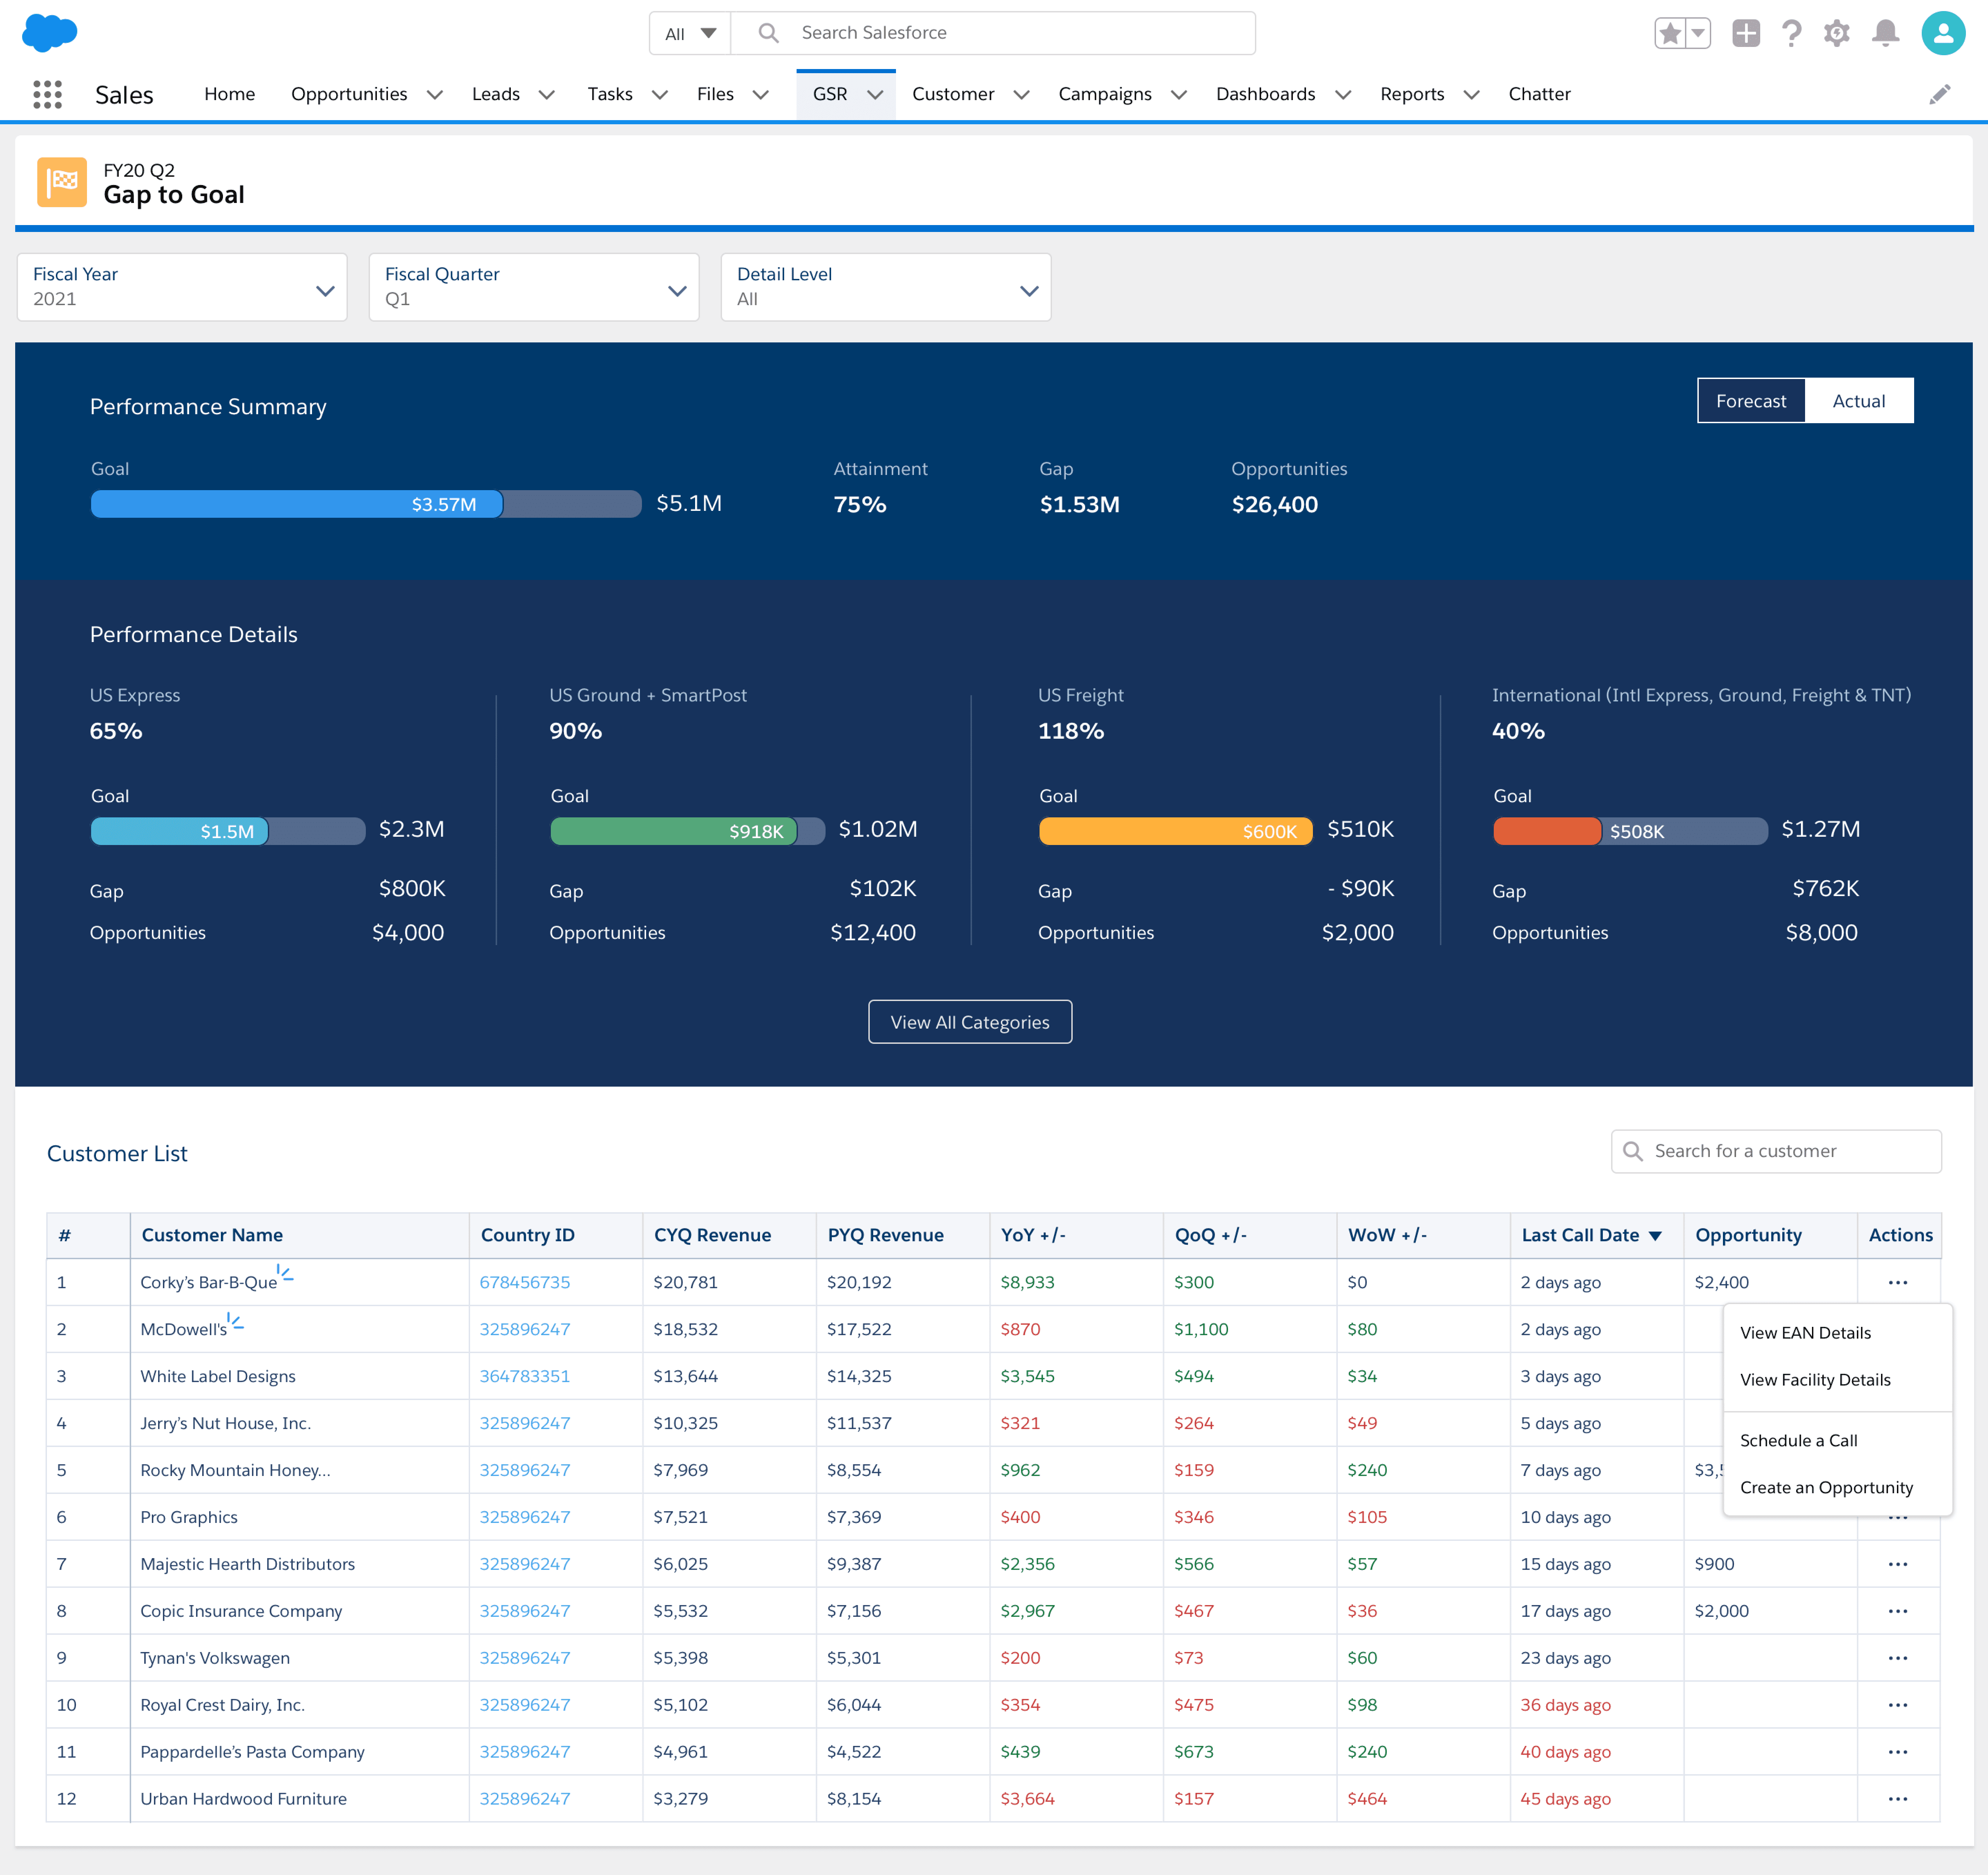Sort by the Customer Name column header
1988x1875 pixels.
[x=212, y=1235]
